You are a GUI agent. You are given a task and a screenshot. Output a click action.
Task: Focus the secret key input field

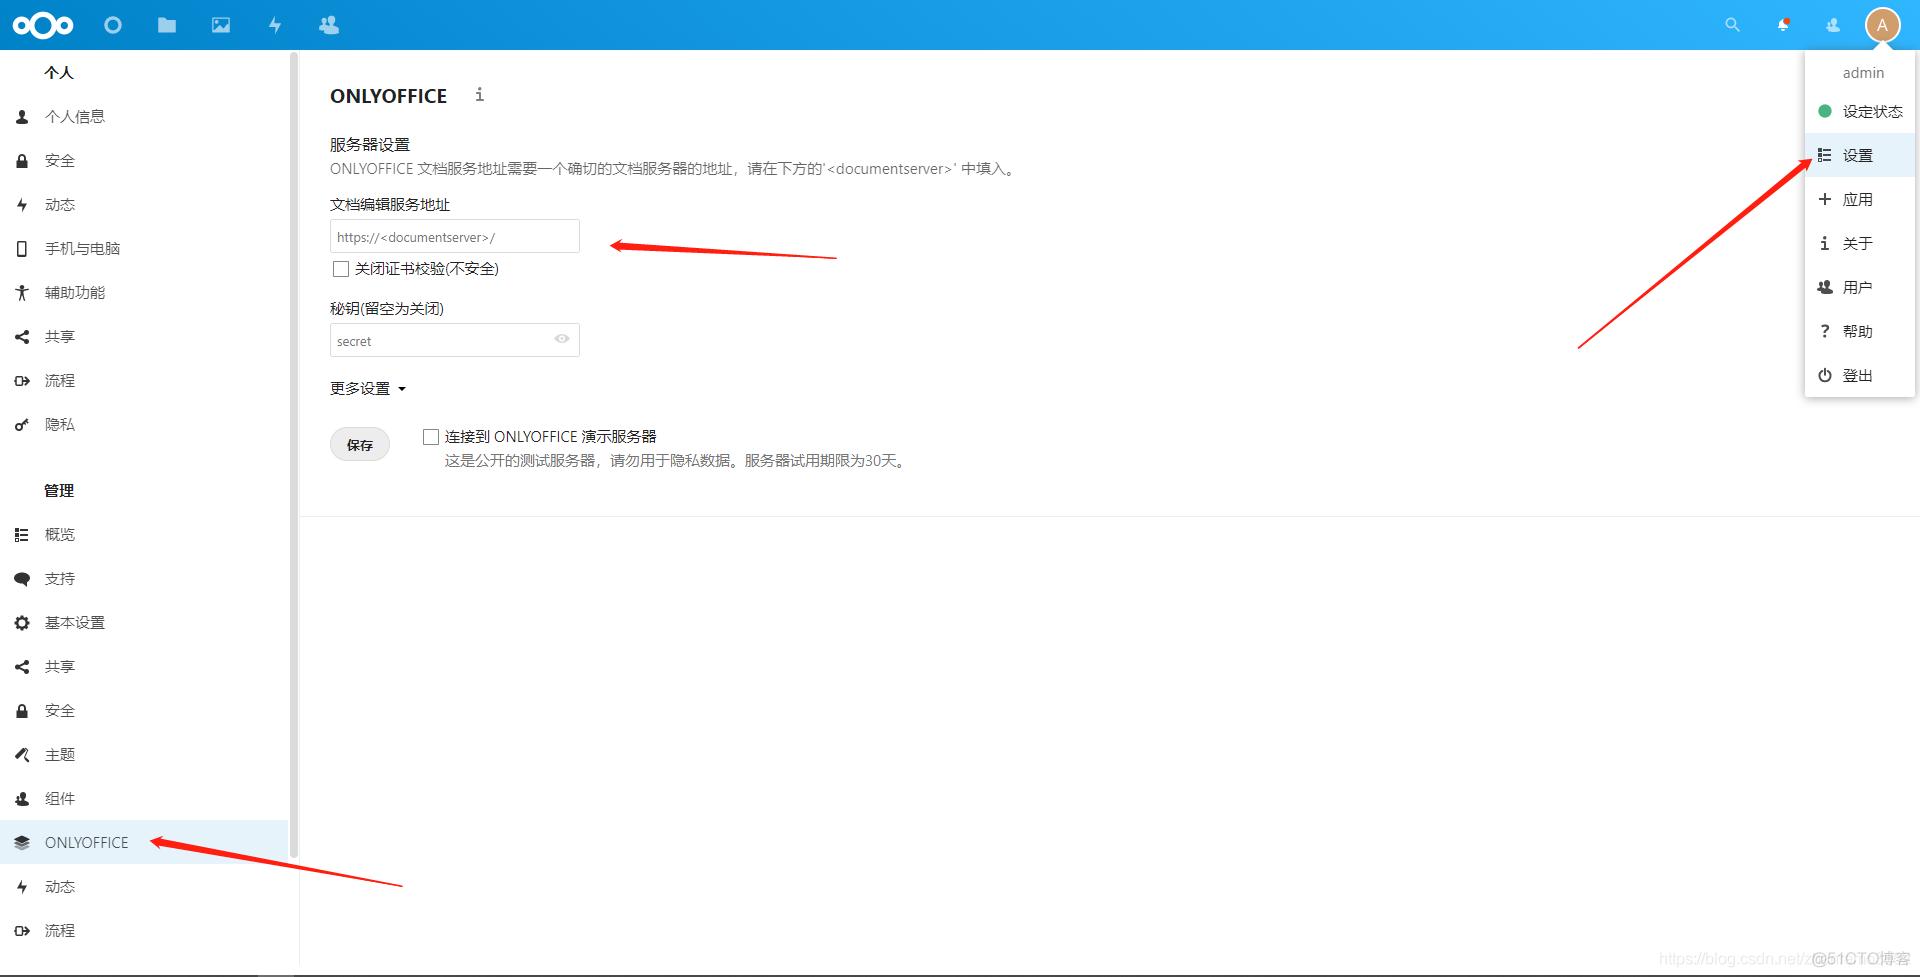(455, 340)
